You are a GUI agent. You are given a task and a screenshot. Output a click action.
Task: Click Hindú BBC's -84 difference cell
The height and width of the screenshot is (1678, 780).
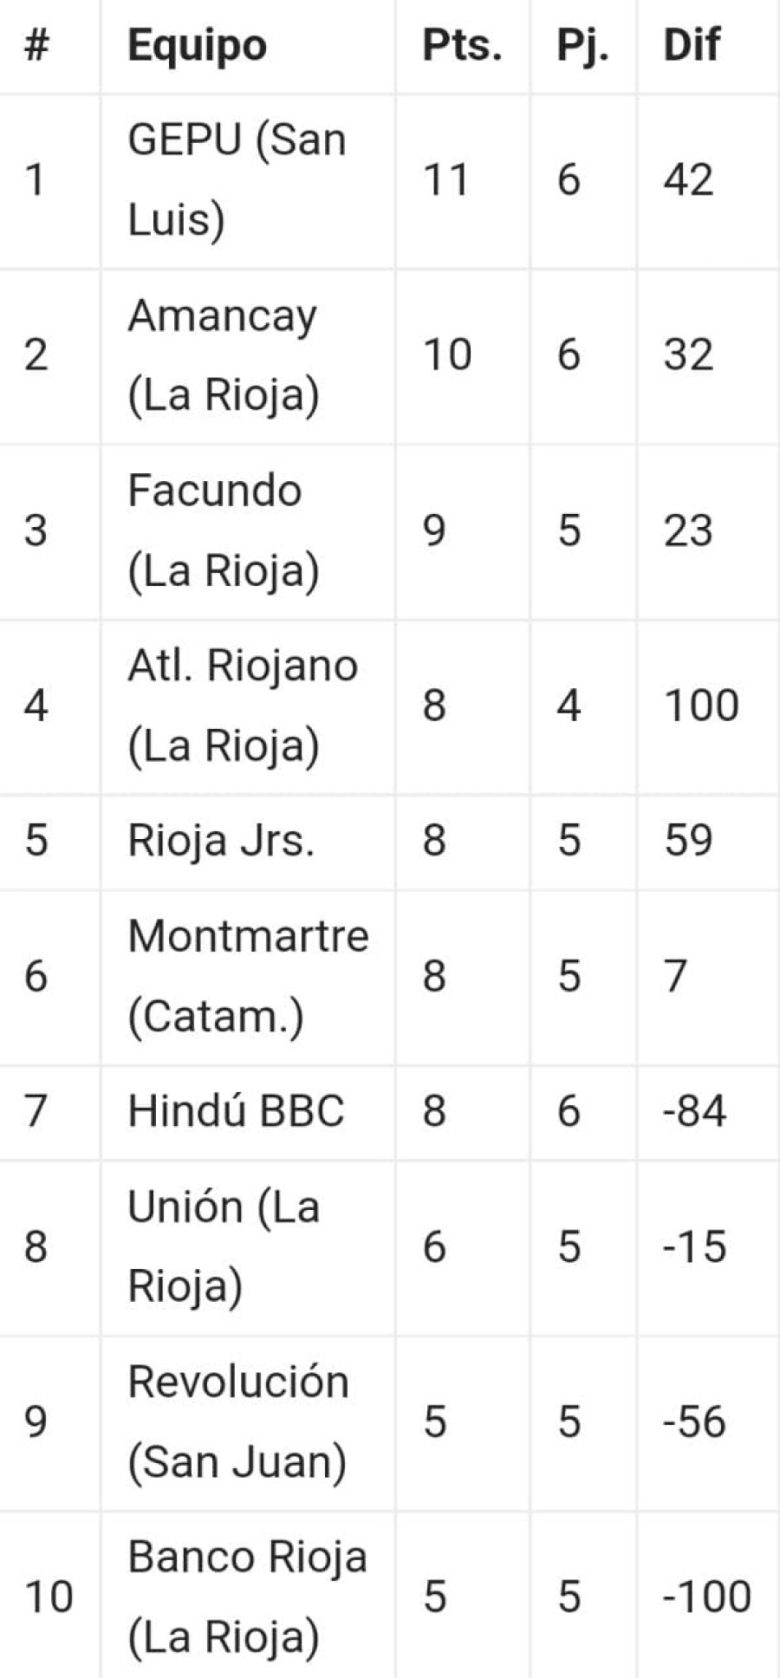tap(694, 1111)
